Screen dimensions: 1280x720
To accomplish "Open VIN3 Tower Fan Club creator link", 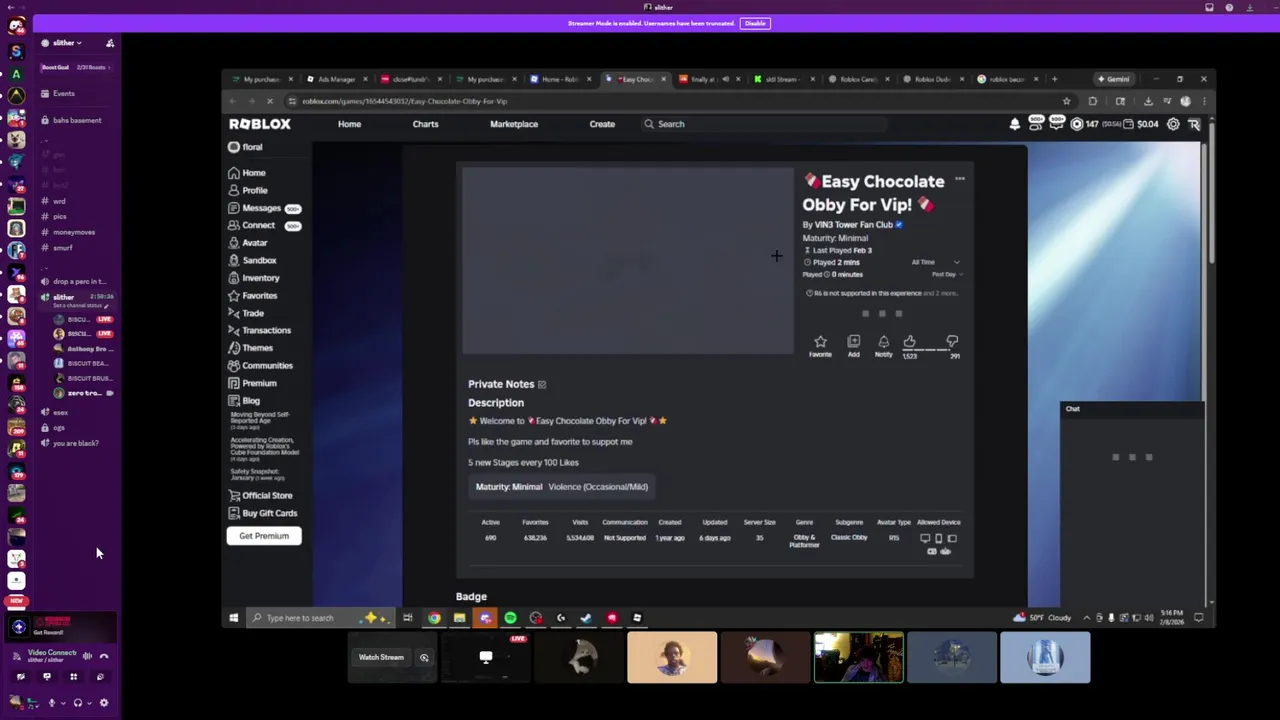I will (x=853, y=225).
